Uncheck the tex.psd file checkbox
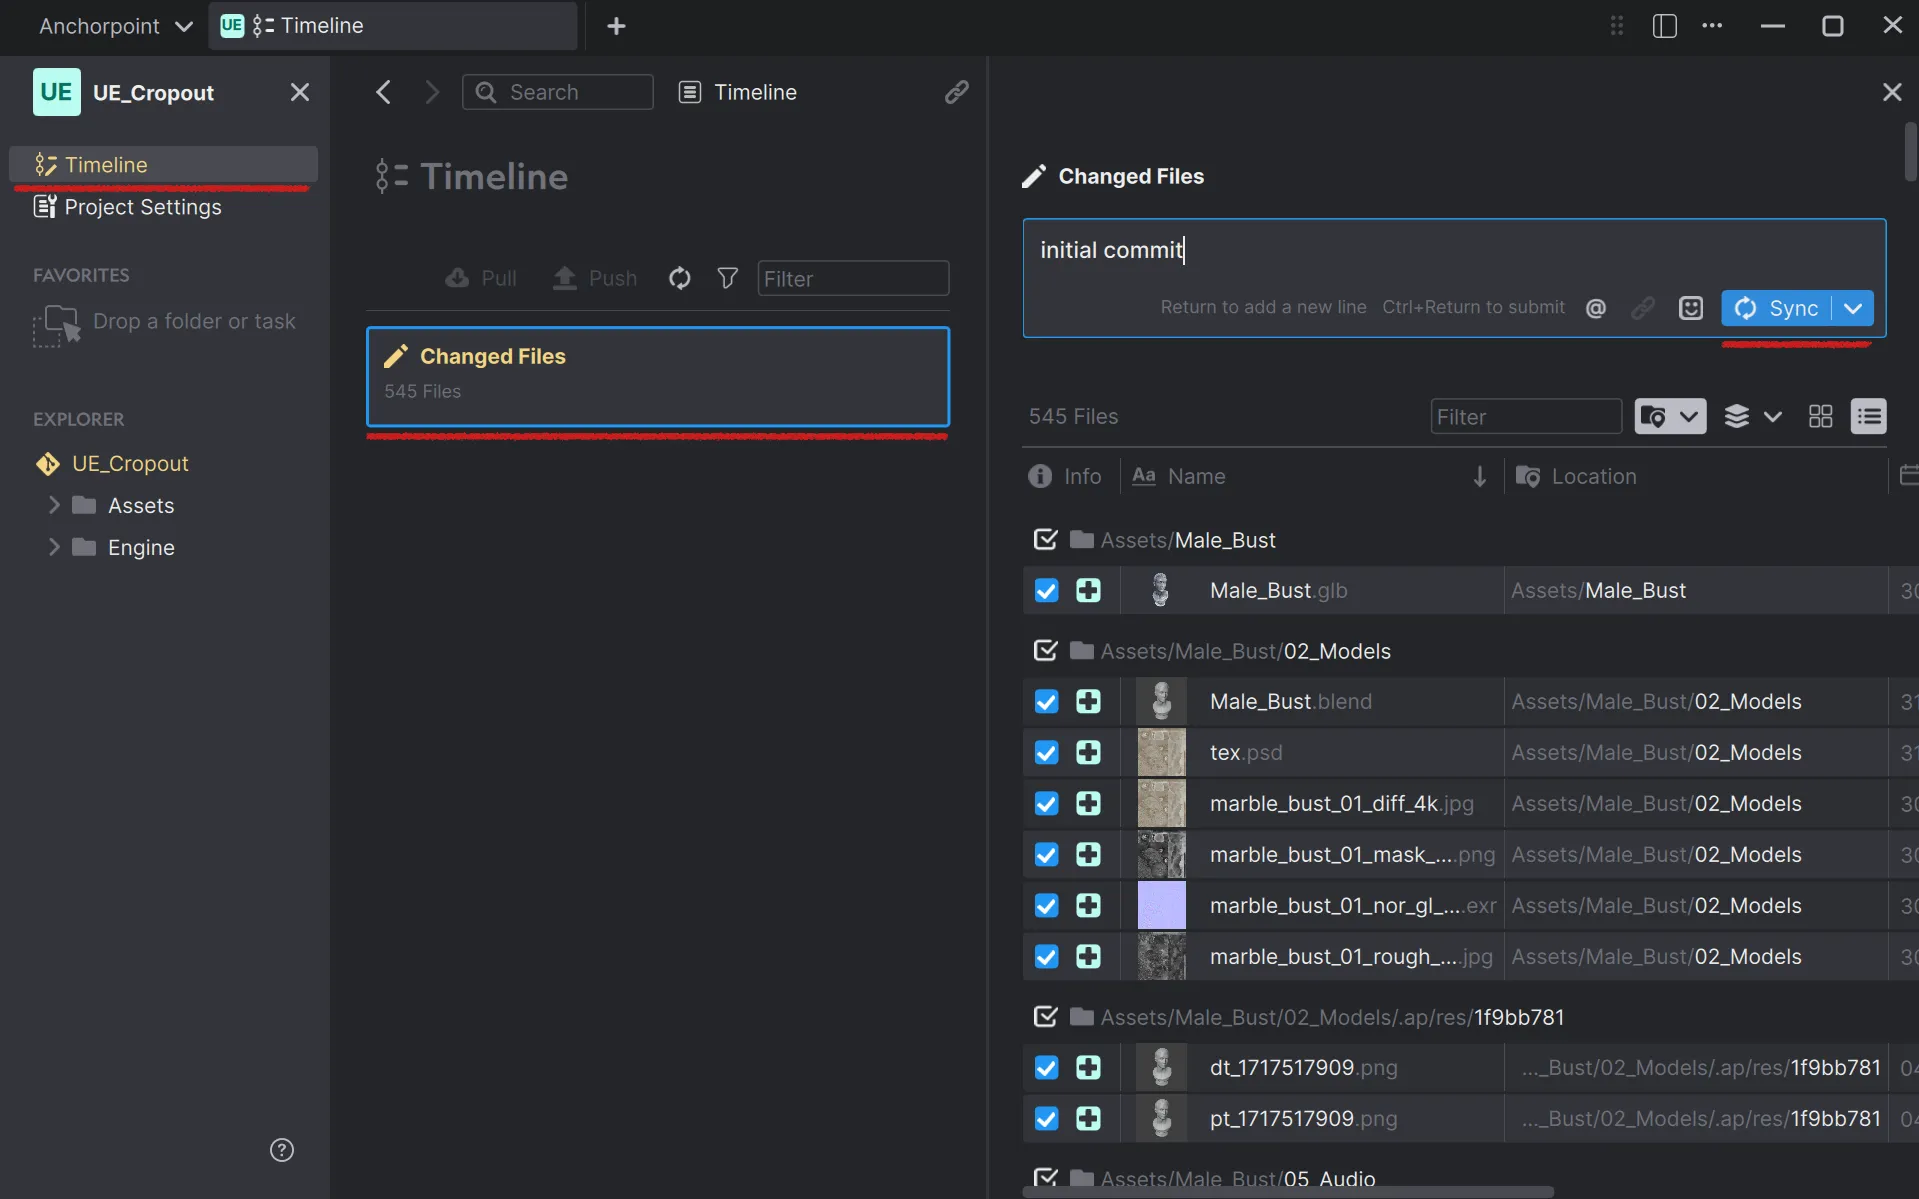 coord(1046,752)
